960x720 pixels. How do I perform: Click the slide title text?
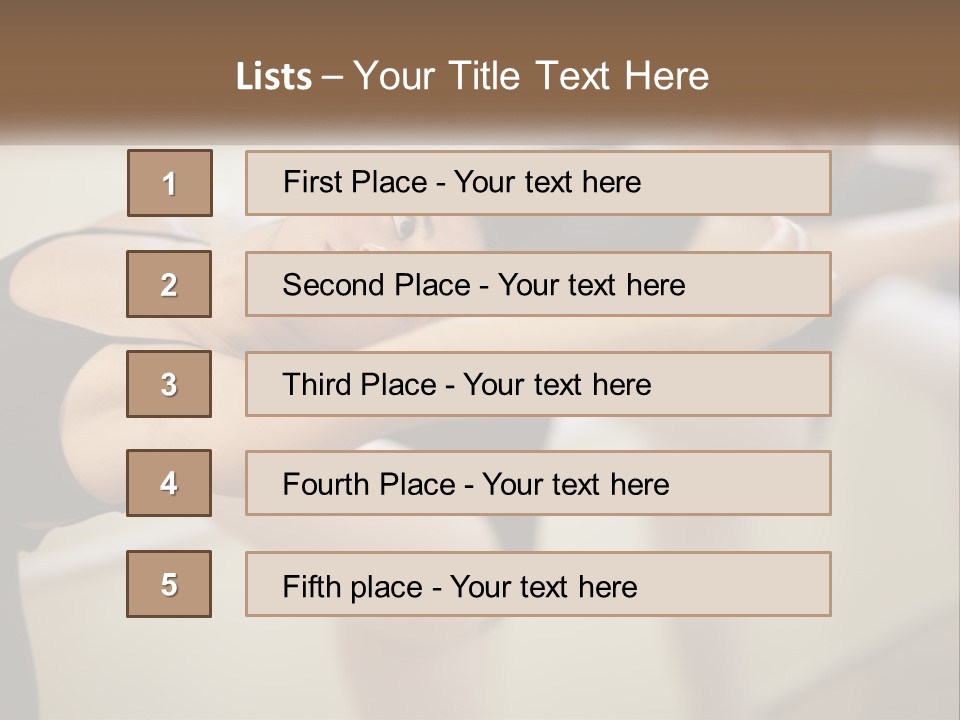click(x=472, y=76)
